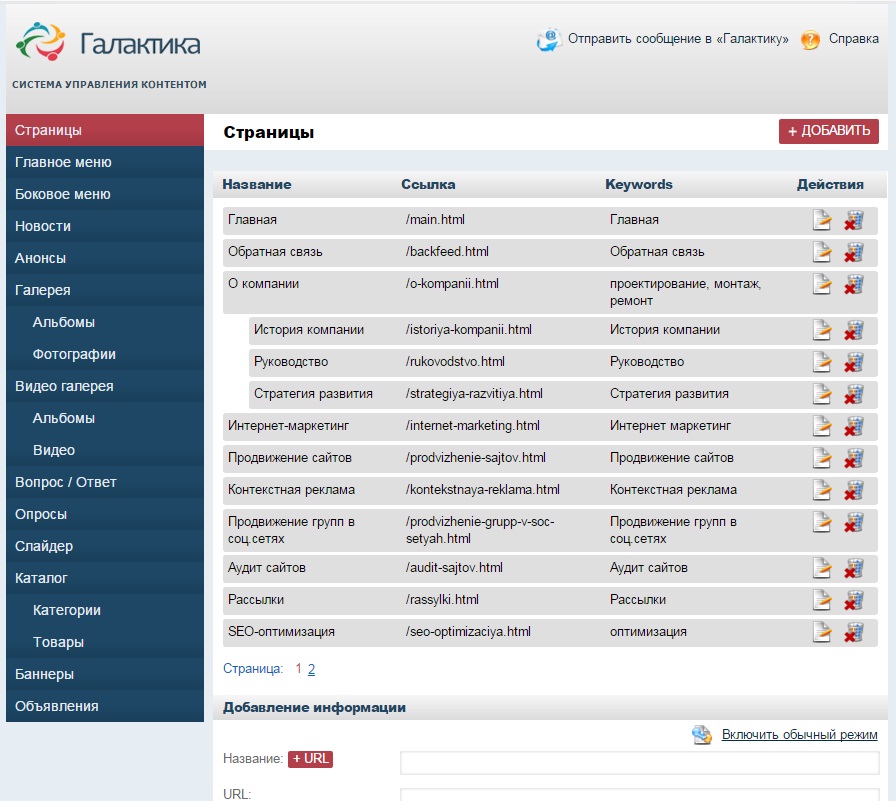The image size is (896, 801).
Task: Delete the Стратегия развития page
Action: (x=854, y=394)
